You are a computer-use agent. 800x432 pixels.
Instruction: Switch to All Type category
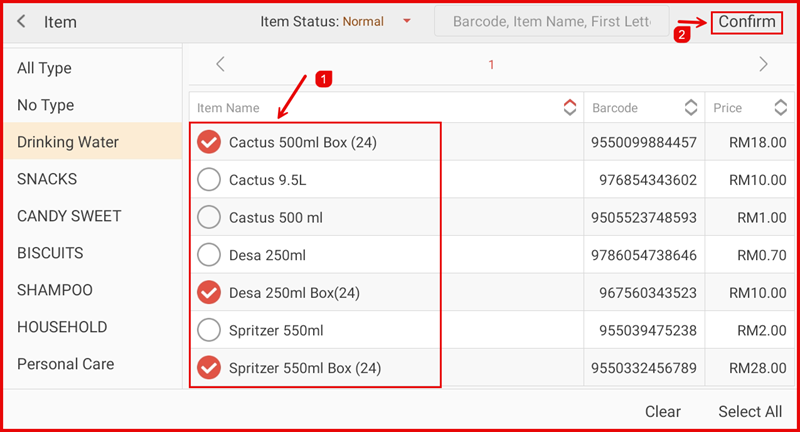click(x=44, y=68)
